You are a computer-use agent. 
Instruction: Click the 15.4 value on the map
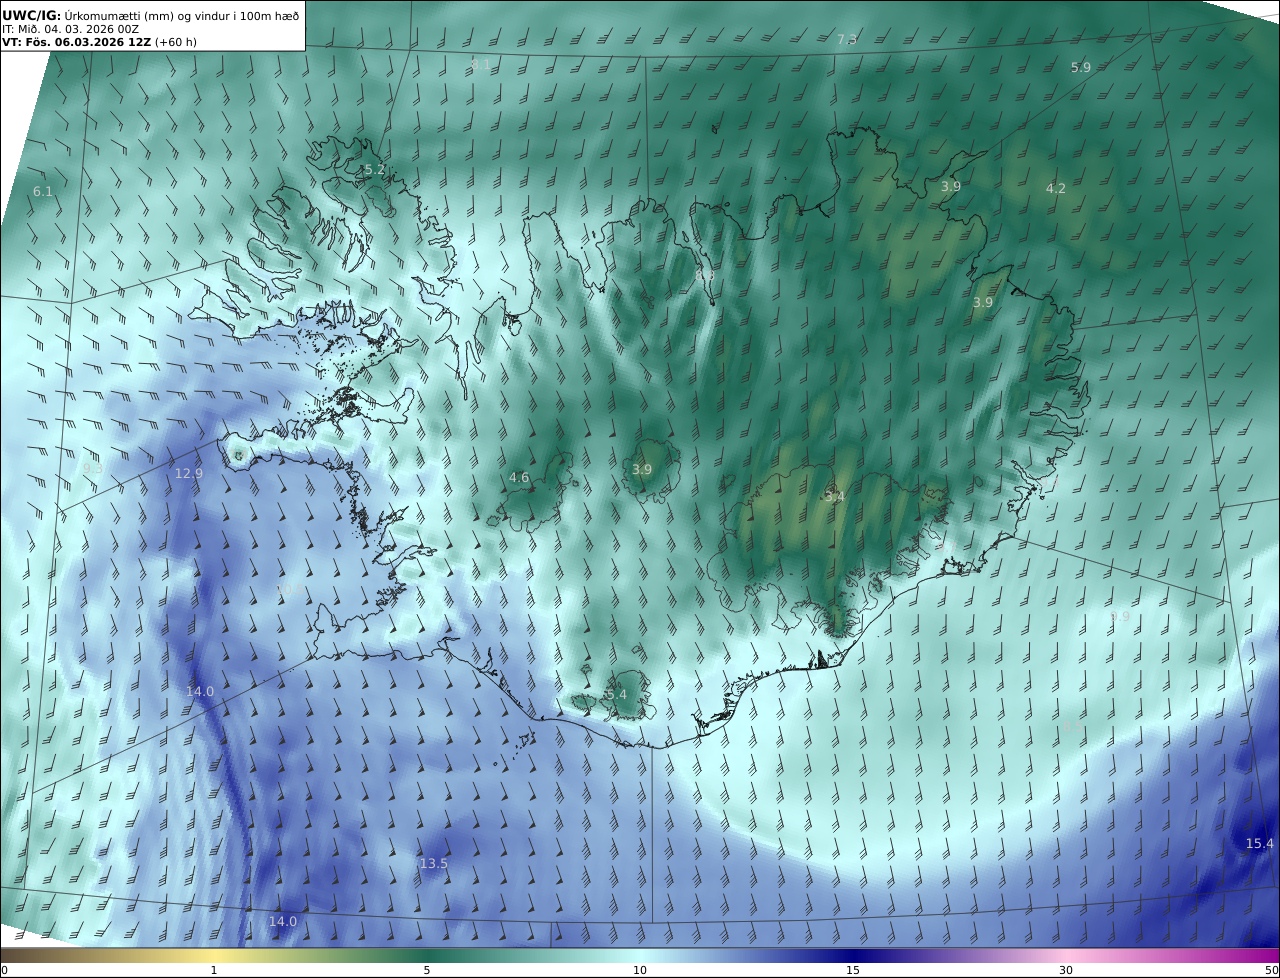1260,843
